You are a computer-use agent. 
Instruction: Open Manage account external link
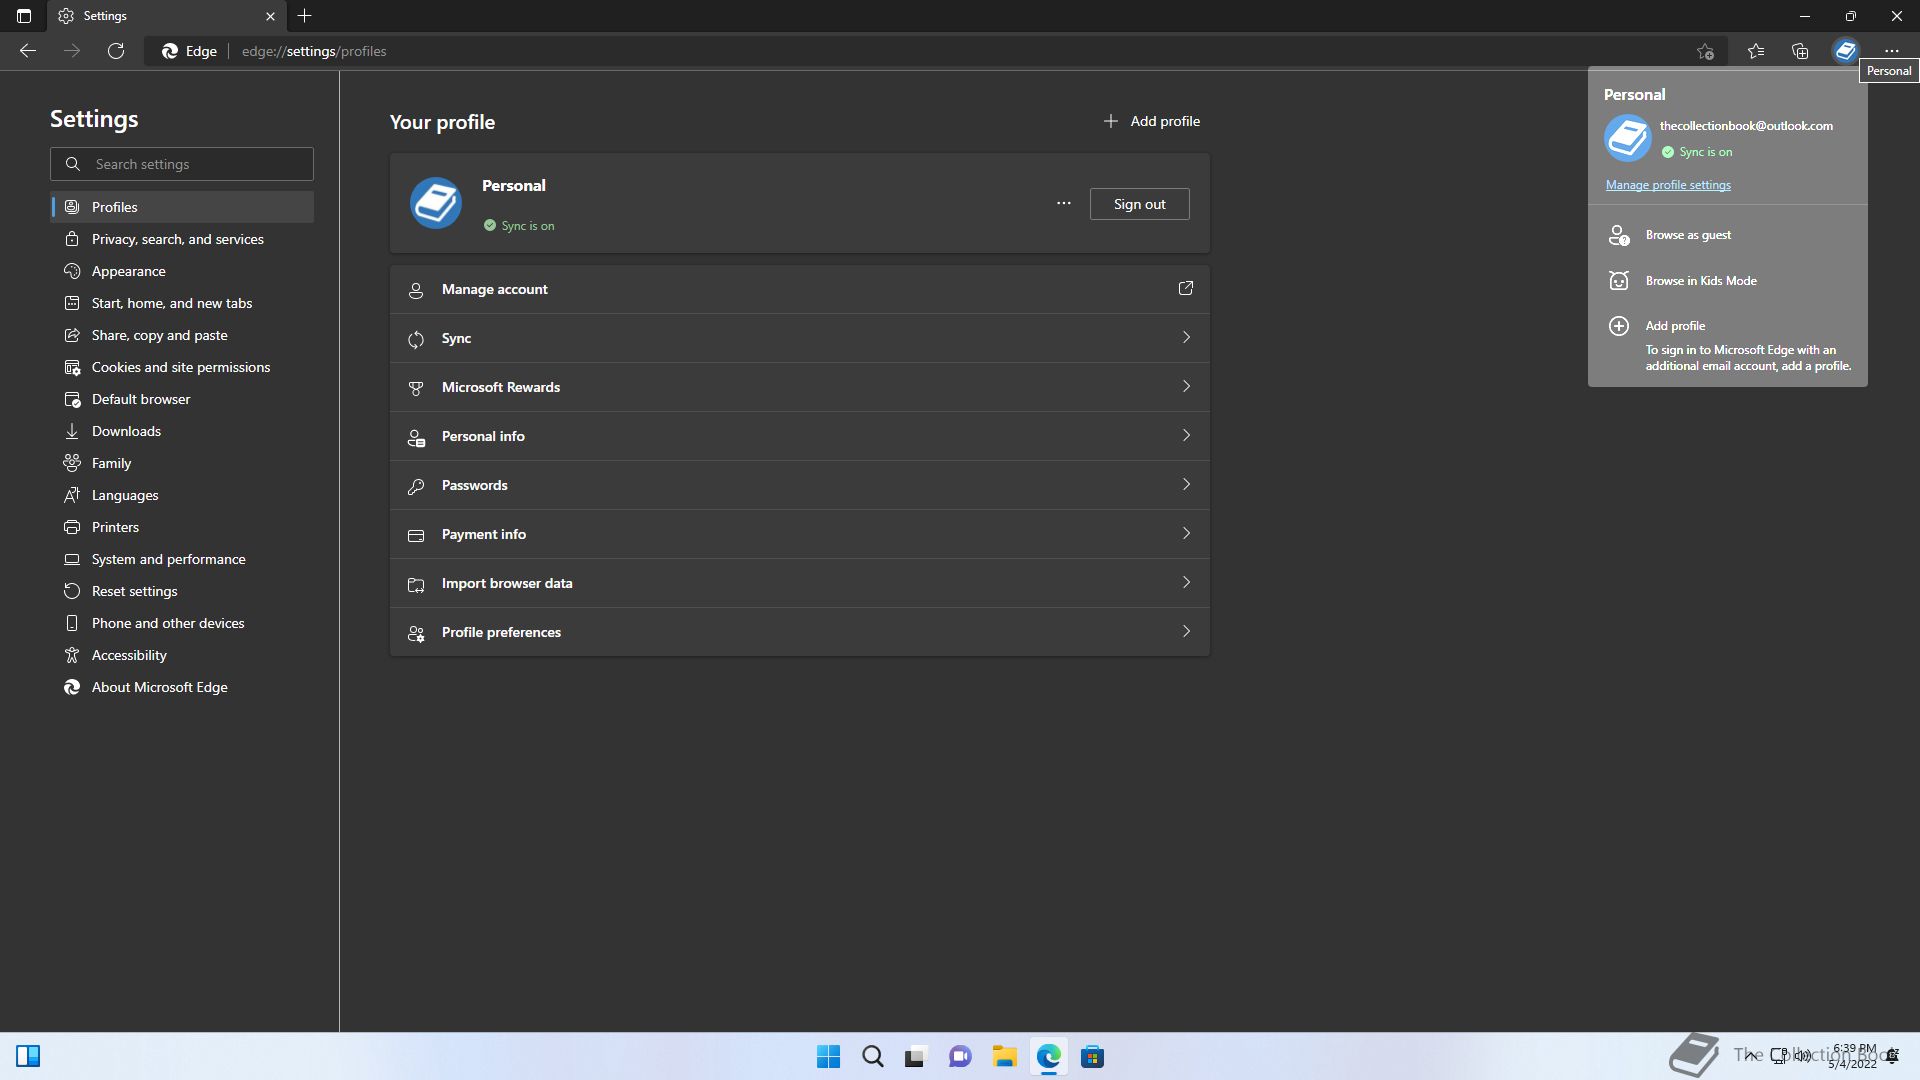pyautogui.click(x=1186, y=289)
